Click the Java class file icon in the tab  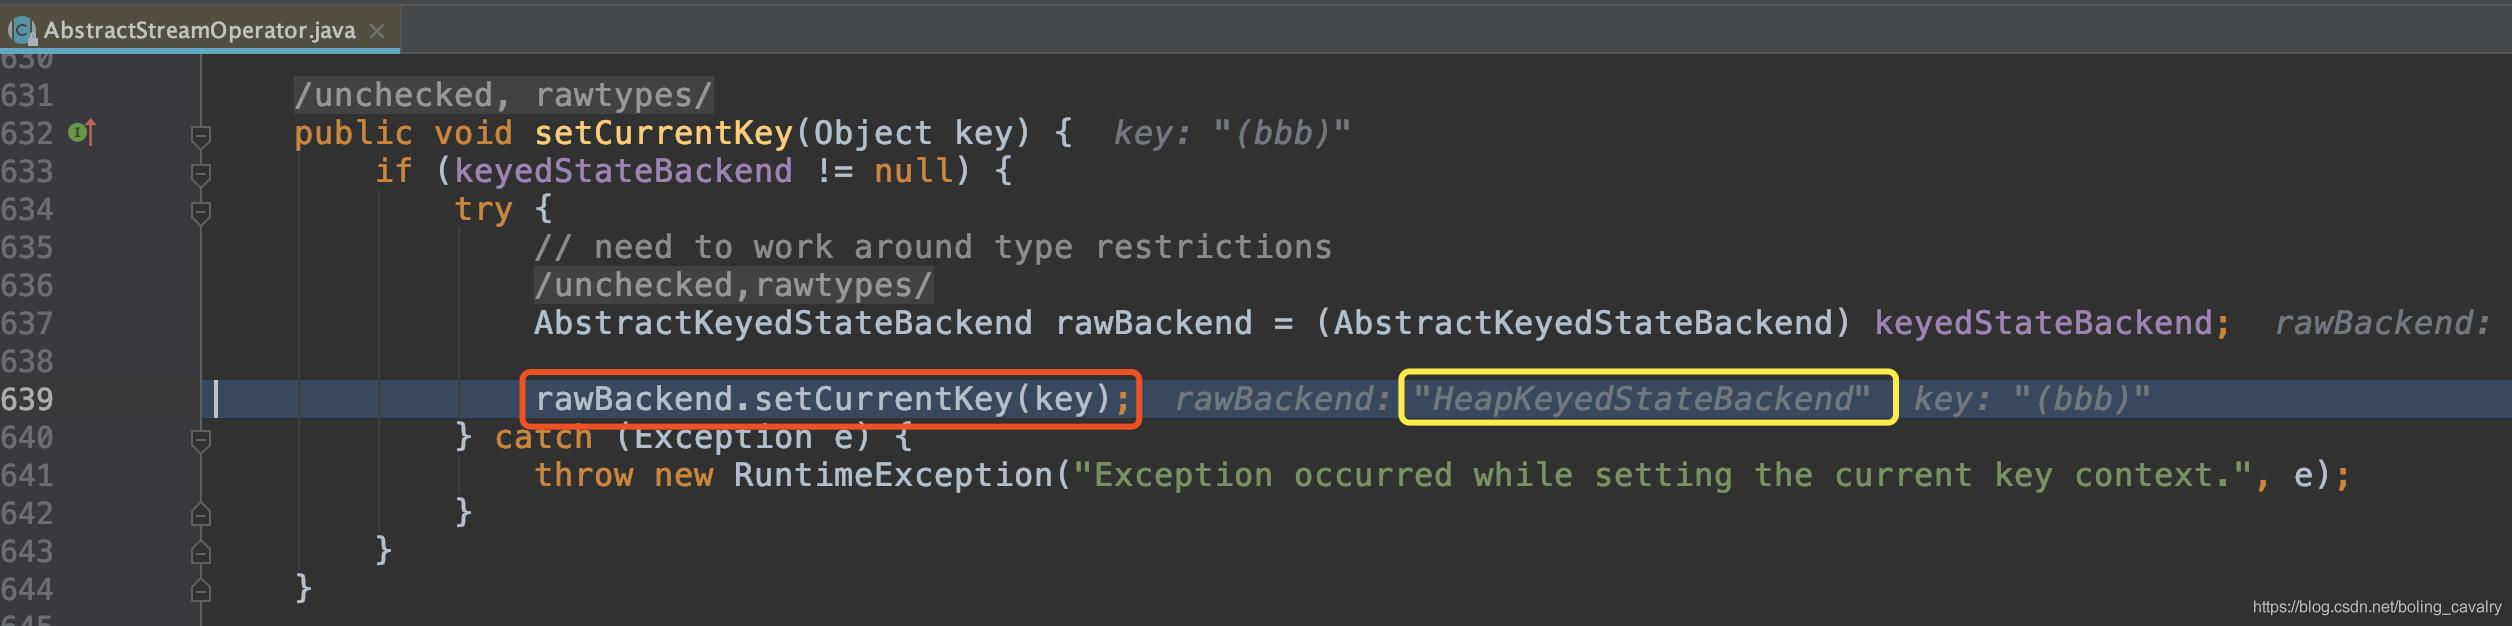point(22,31)
